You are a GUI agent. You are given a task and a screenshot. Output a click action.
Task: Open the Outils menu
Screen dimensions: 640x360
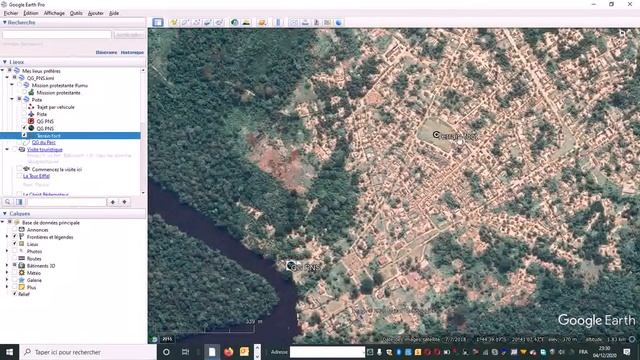(76, 13)
